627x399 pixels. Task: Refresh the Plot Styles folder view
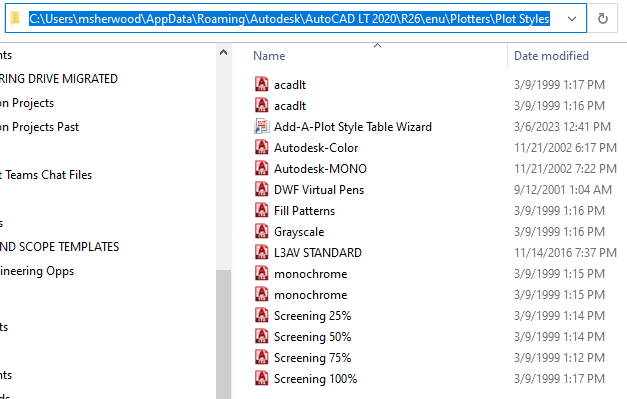(x=603, y=18)
